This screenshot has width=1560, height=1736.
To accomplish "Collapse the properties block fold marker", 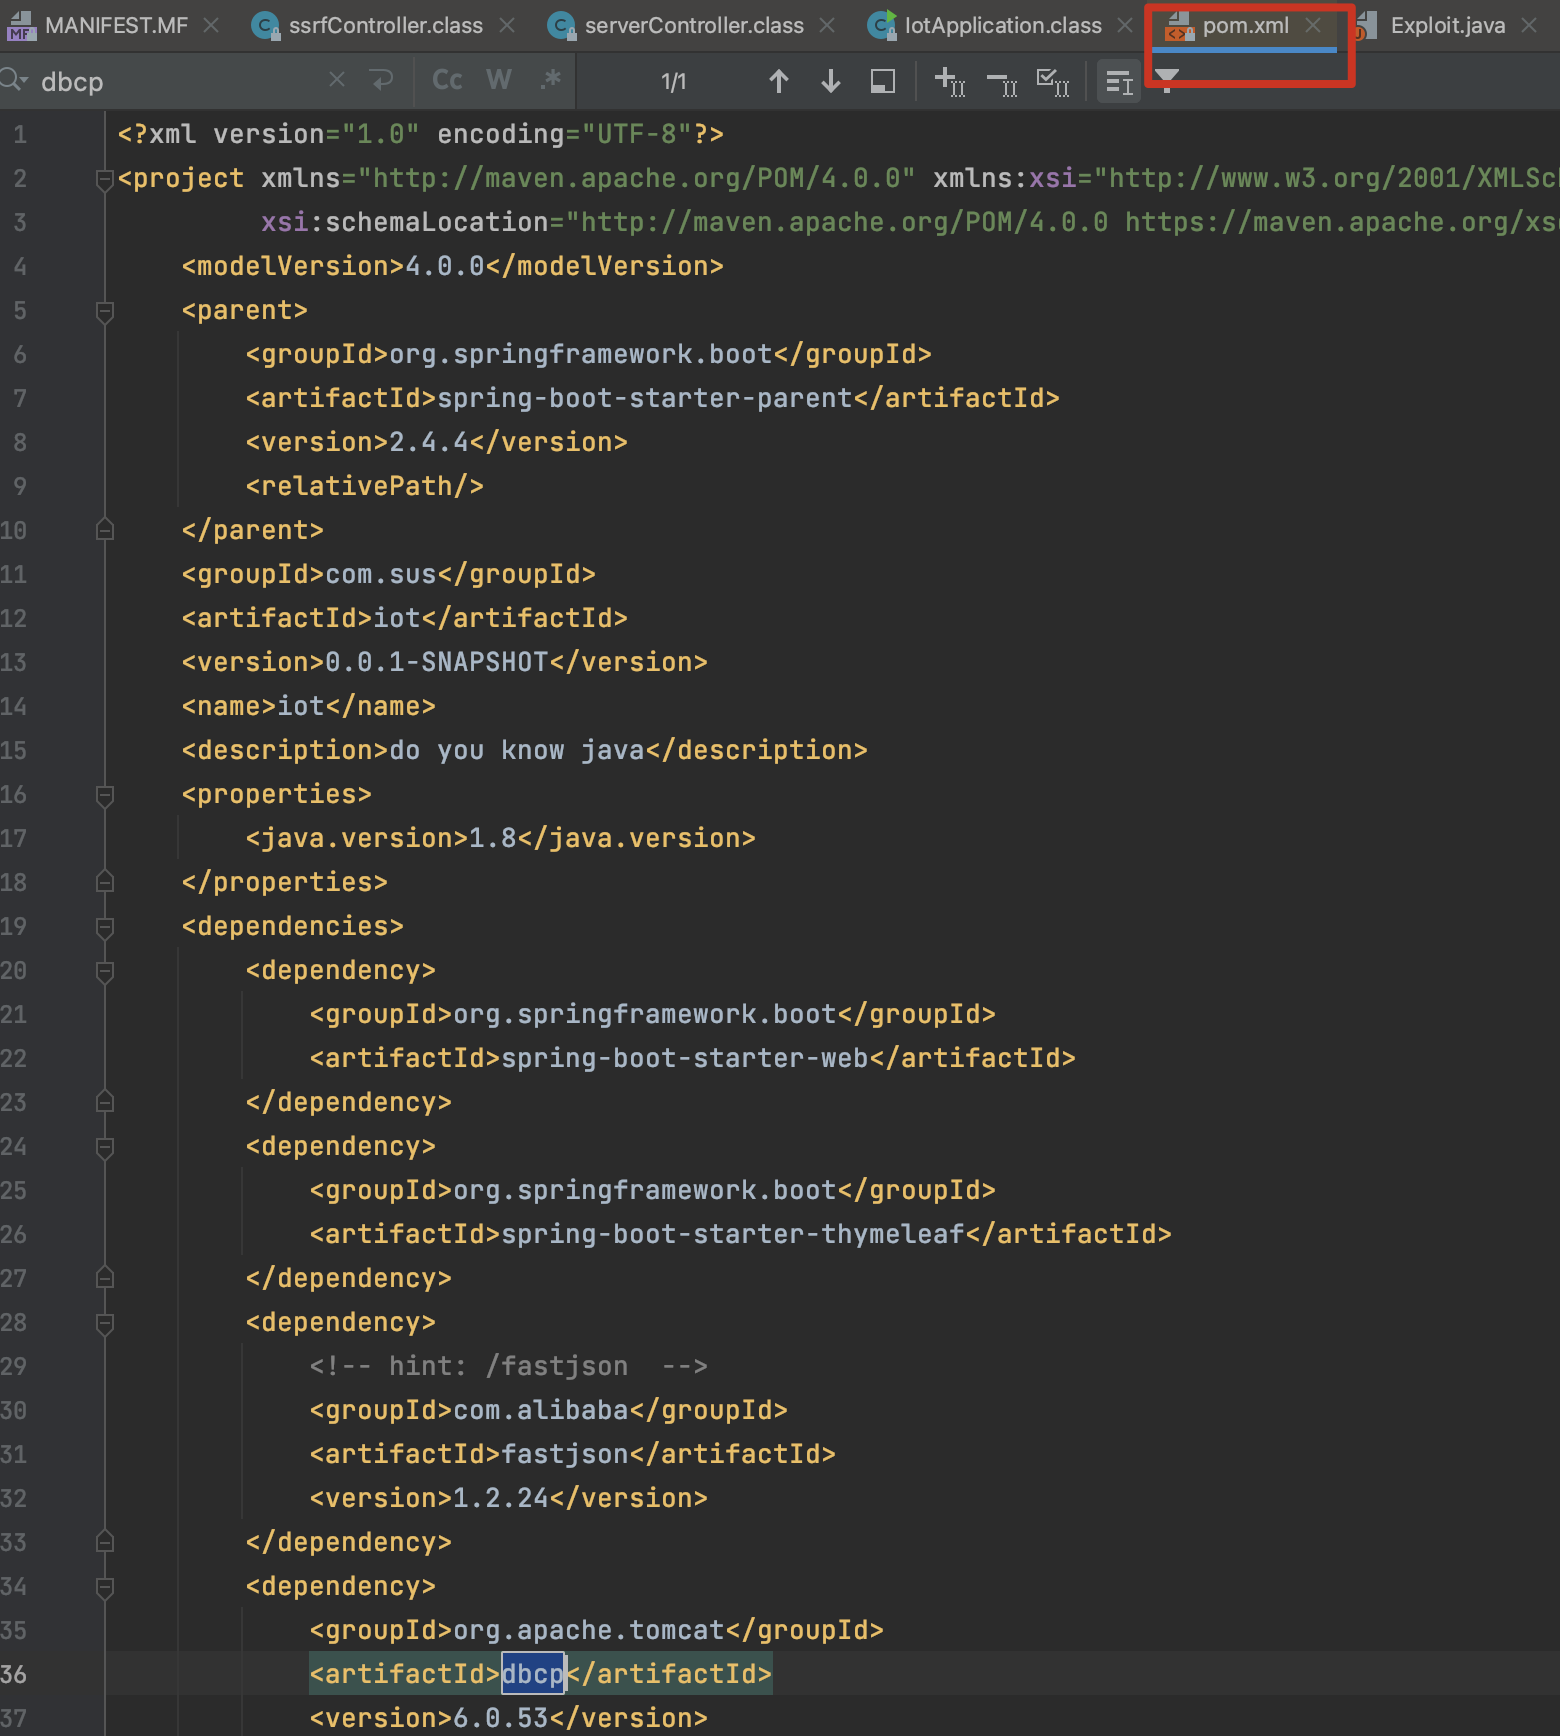I will click(x=104, y=795).
